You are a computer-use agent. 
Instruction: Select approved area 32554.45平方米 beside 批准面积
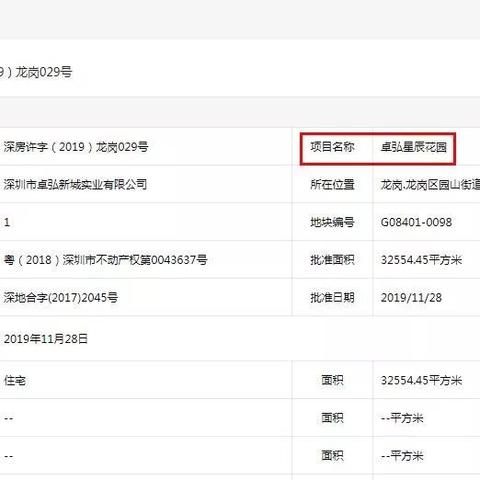(421, 260)
